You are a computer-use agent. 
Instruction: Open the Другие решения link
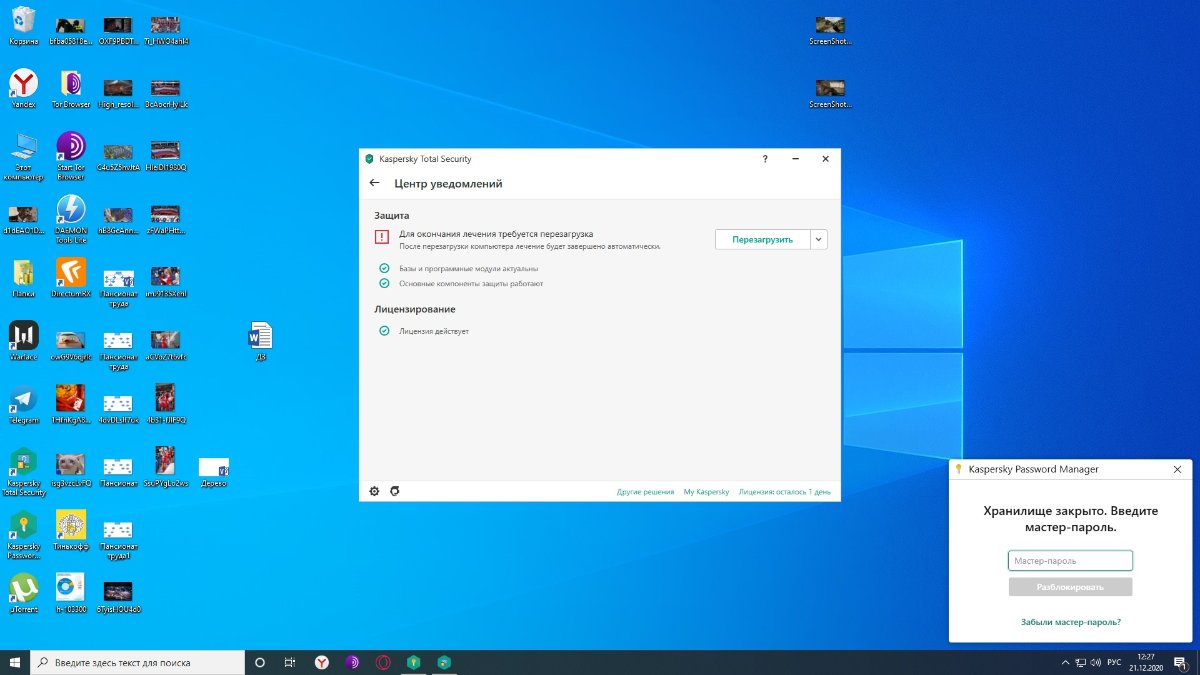[x=645, y=492]
